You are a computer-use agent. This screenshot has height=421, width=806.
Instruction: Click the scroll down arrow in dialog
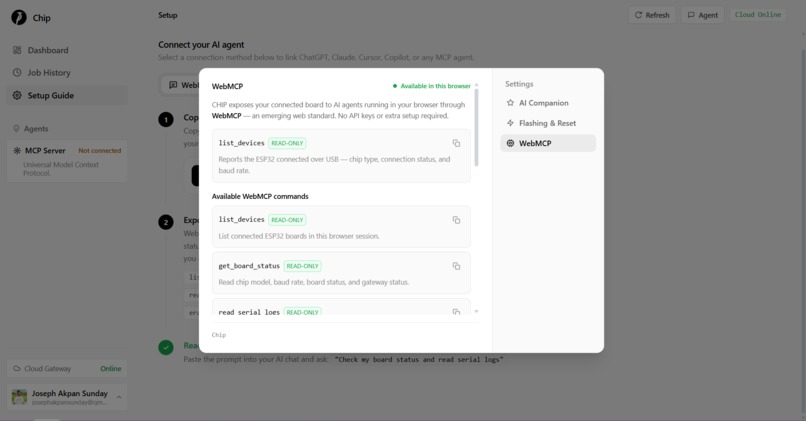pyautogui.click(x=477, y=312)
